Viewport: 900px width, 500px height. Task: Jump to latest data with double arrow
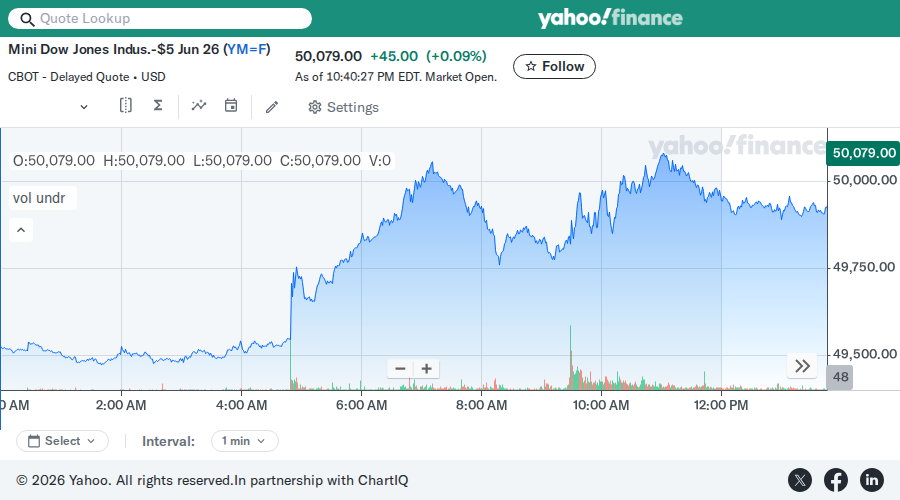click(x=802, y=366)
